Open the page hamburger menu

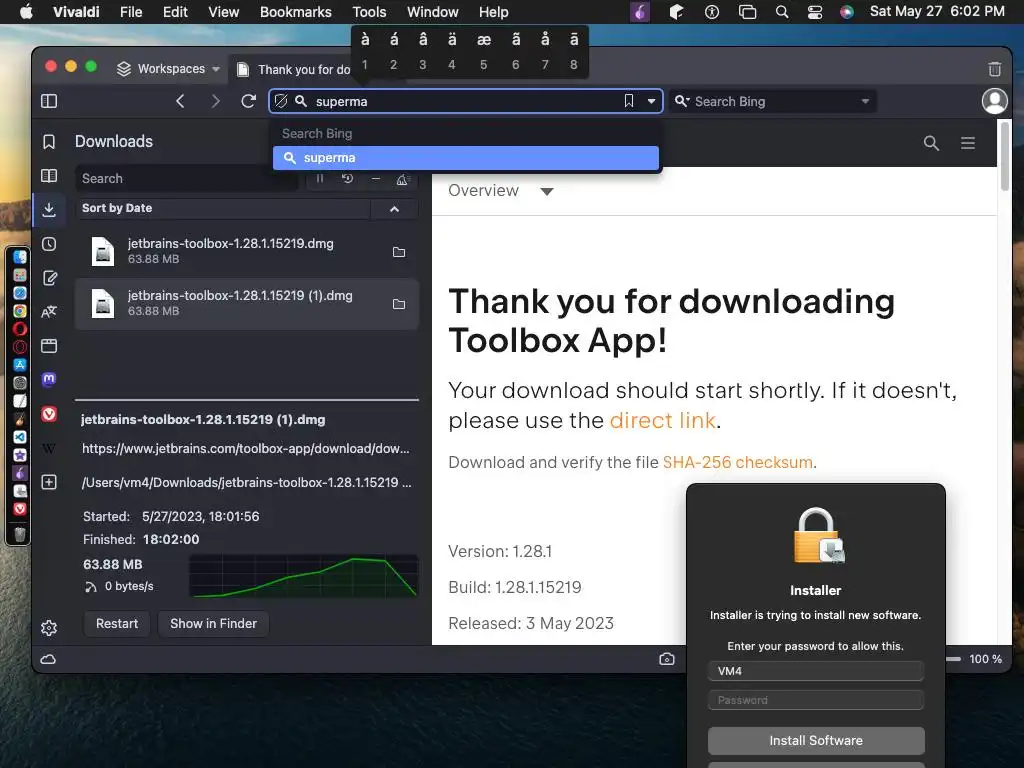(x=968, y=143)
